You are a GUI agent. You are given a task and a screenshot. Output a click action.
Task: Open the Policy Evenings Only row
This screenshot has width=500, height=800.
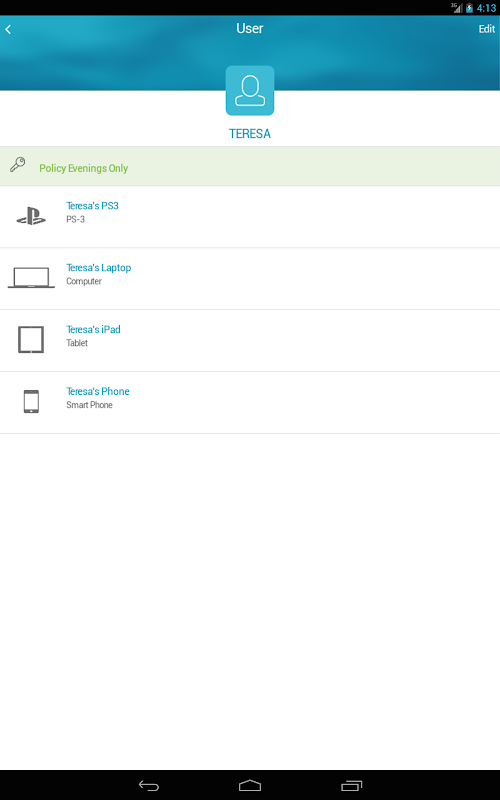(250, 166)
